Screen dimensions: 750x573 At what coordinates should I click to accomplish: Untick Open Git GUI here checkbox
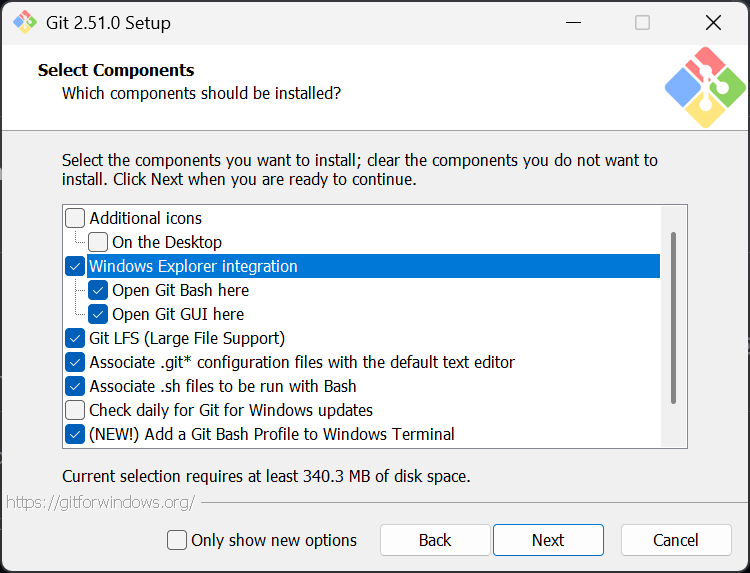[x=98, y=314]
